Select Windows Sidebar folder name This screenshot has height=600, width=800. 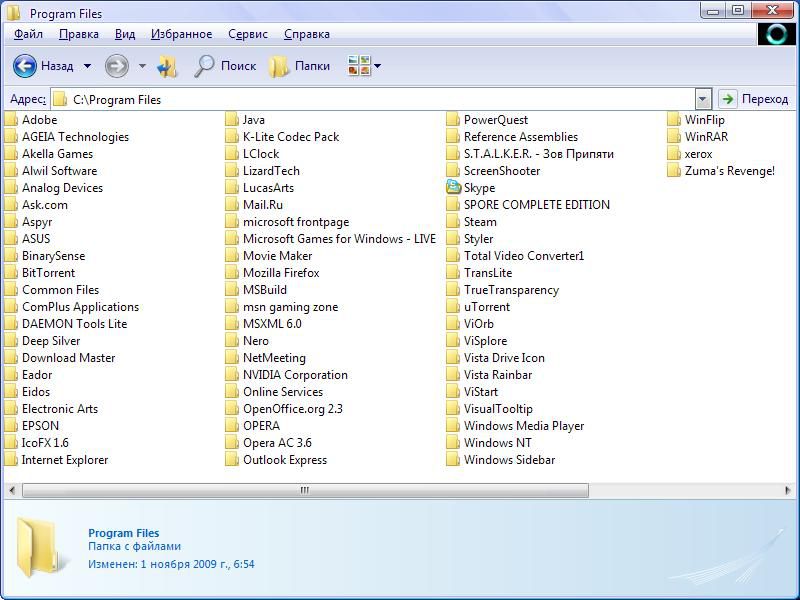click(x=509, y=460)
